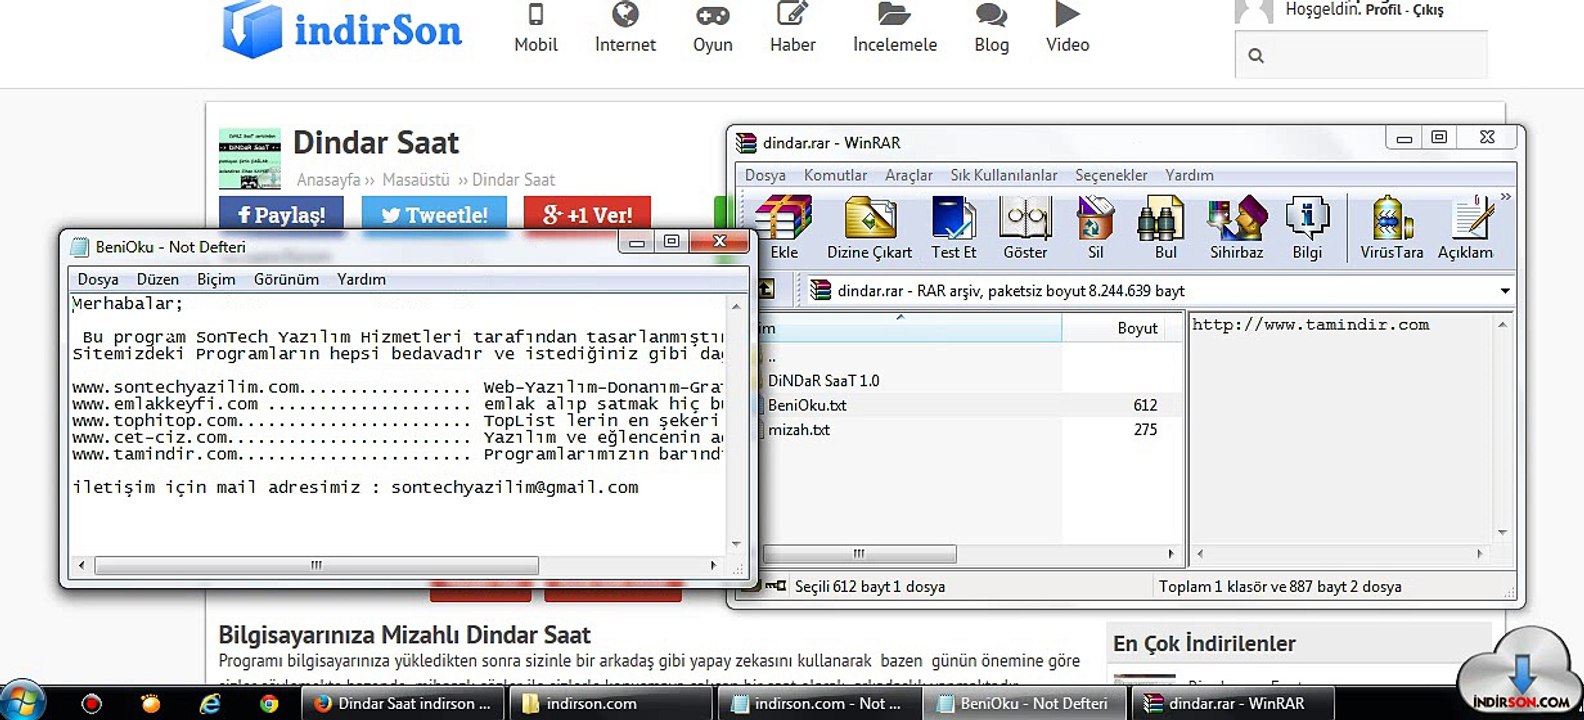Open the Haber news section

pyautogui.click(x=793, y=29)
